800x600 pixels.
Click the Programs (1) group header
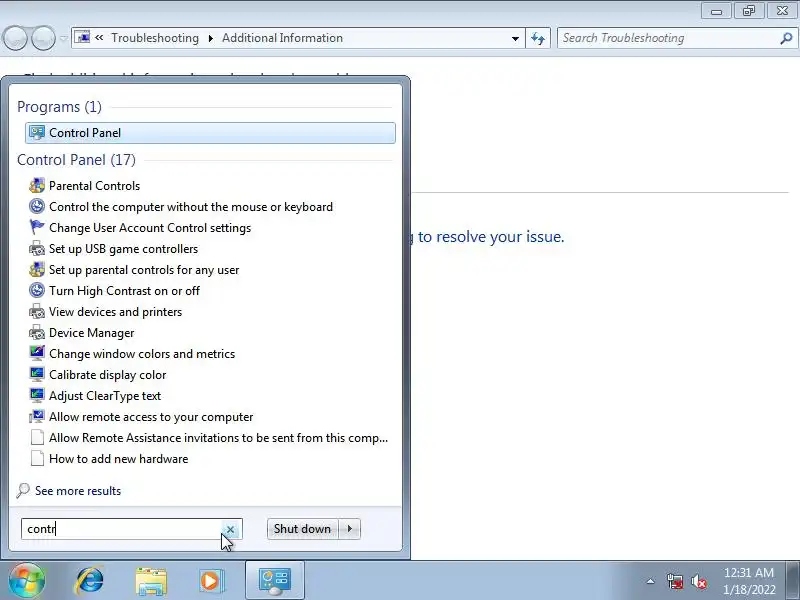tap(59, 107)
